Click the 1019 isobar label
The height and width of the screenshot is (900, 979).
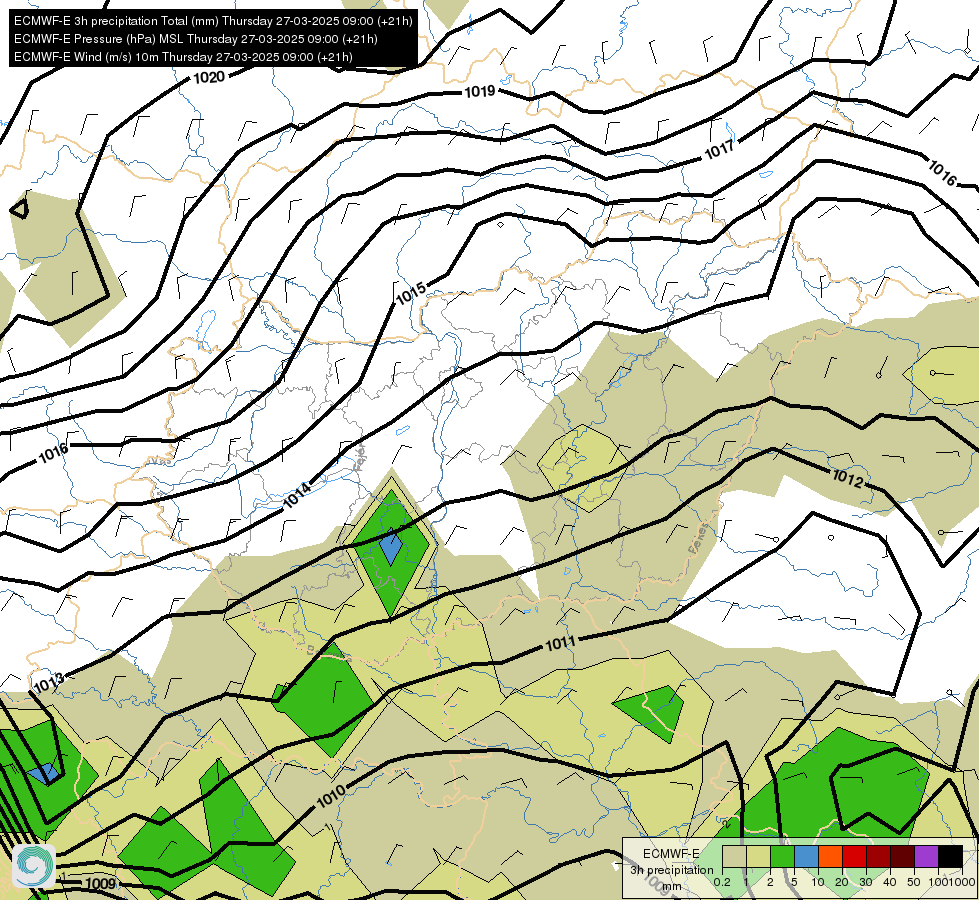point(480,92)
